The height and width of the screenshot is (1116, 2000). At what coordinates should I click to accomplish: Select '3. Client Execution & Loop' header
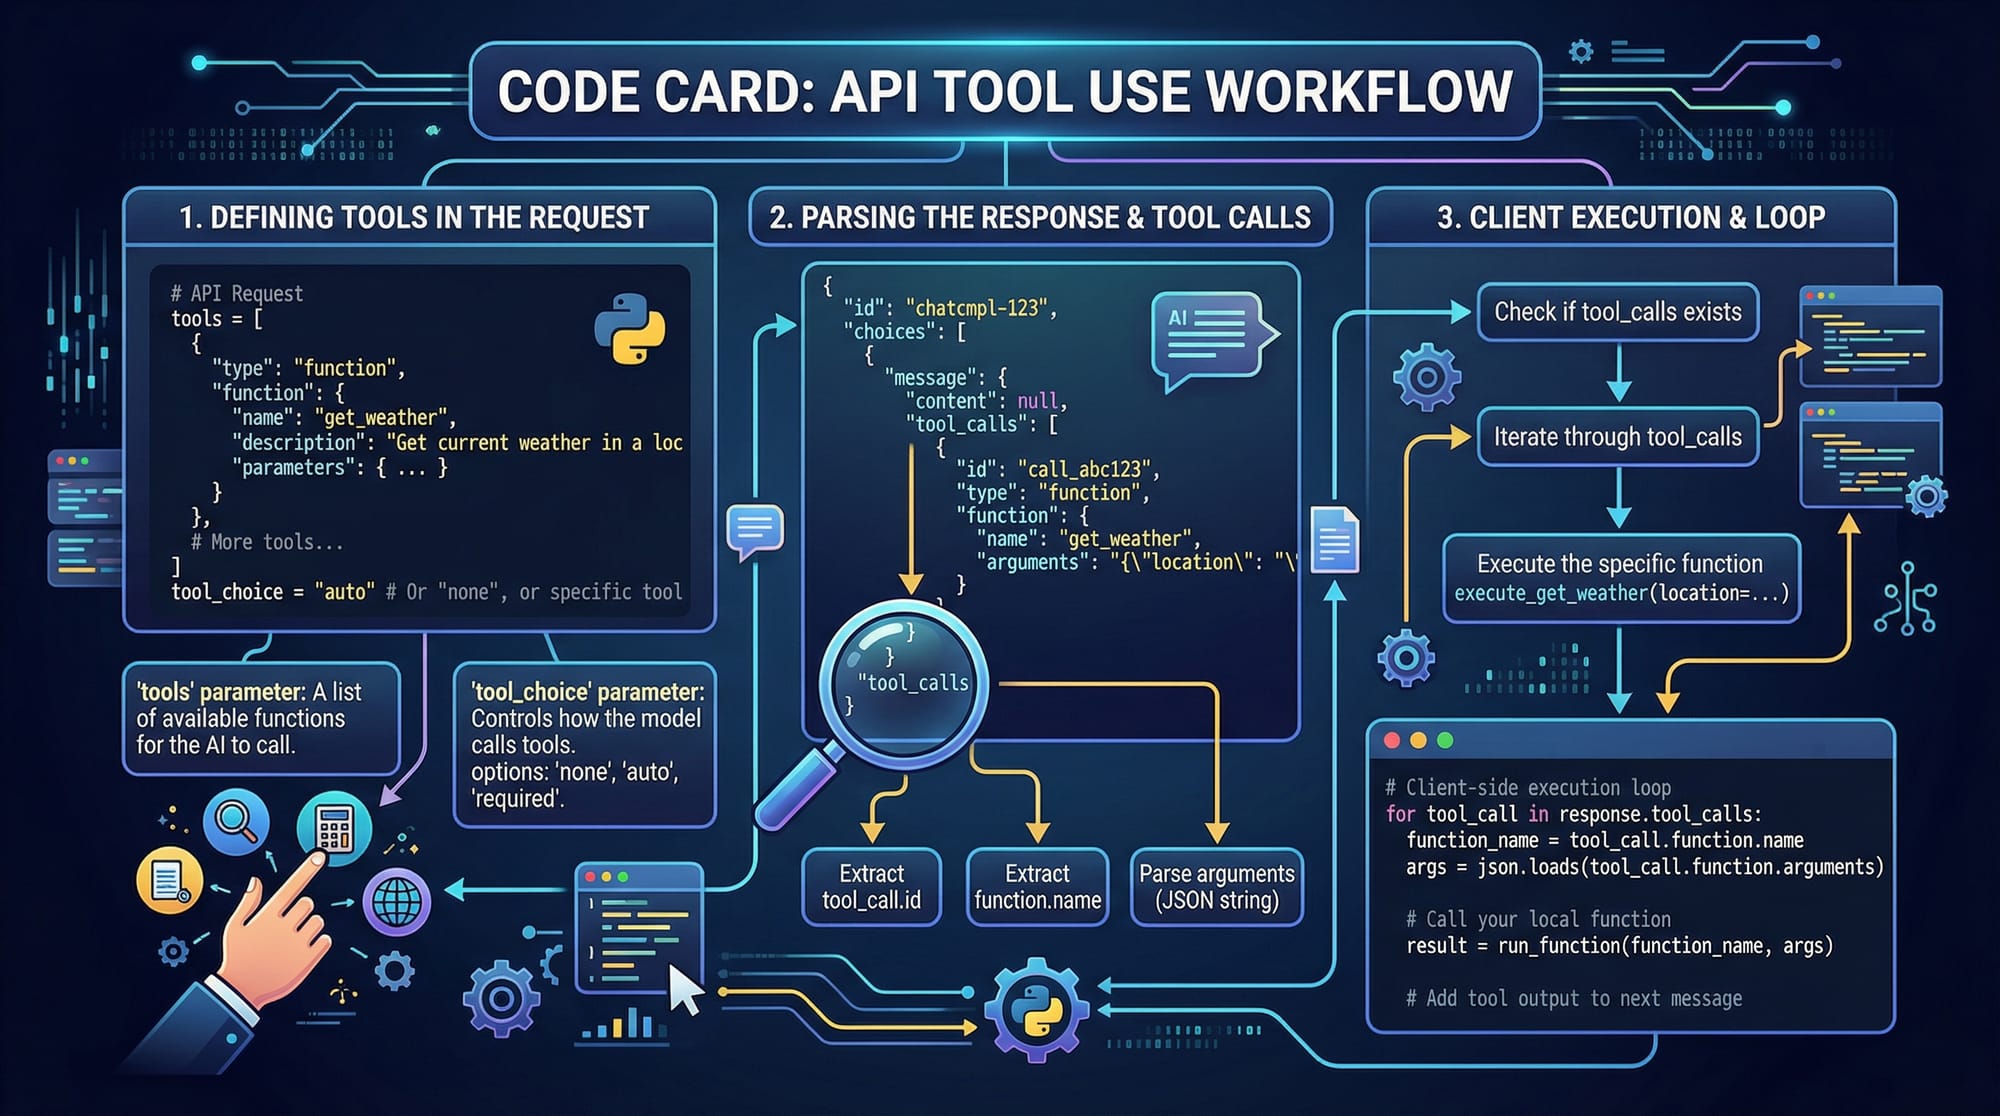[x=1630, y=217]
